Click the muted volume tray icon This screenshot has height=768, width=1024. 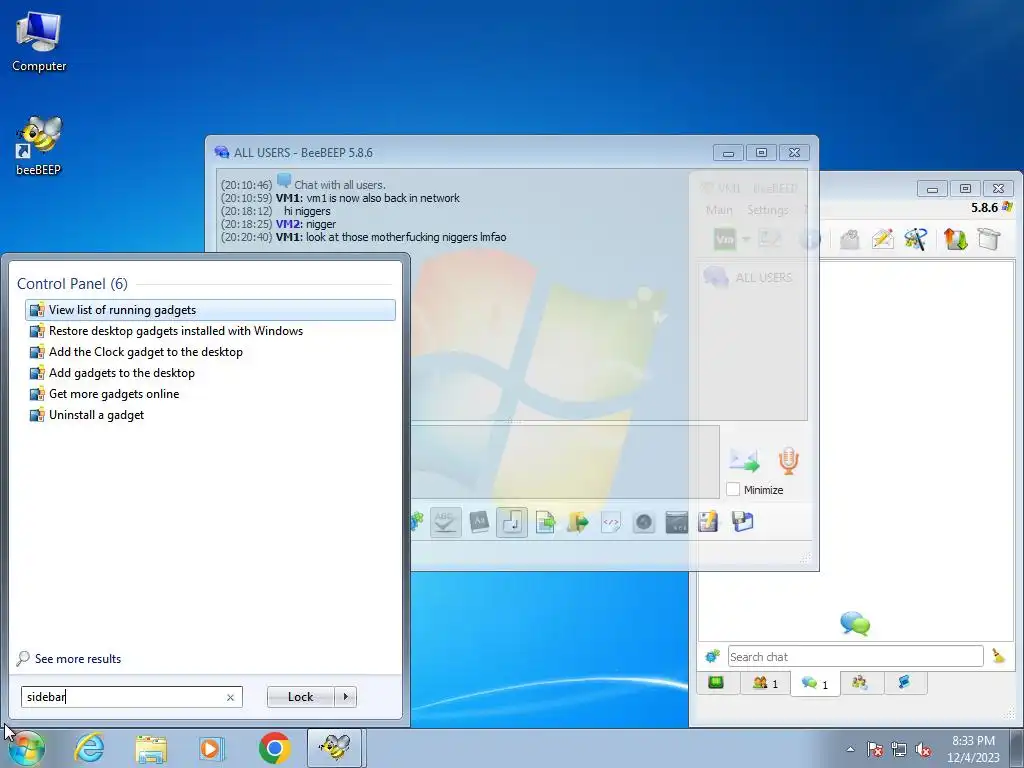point(923,750)
